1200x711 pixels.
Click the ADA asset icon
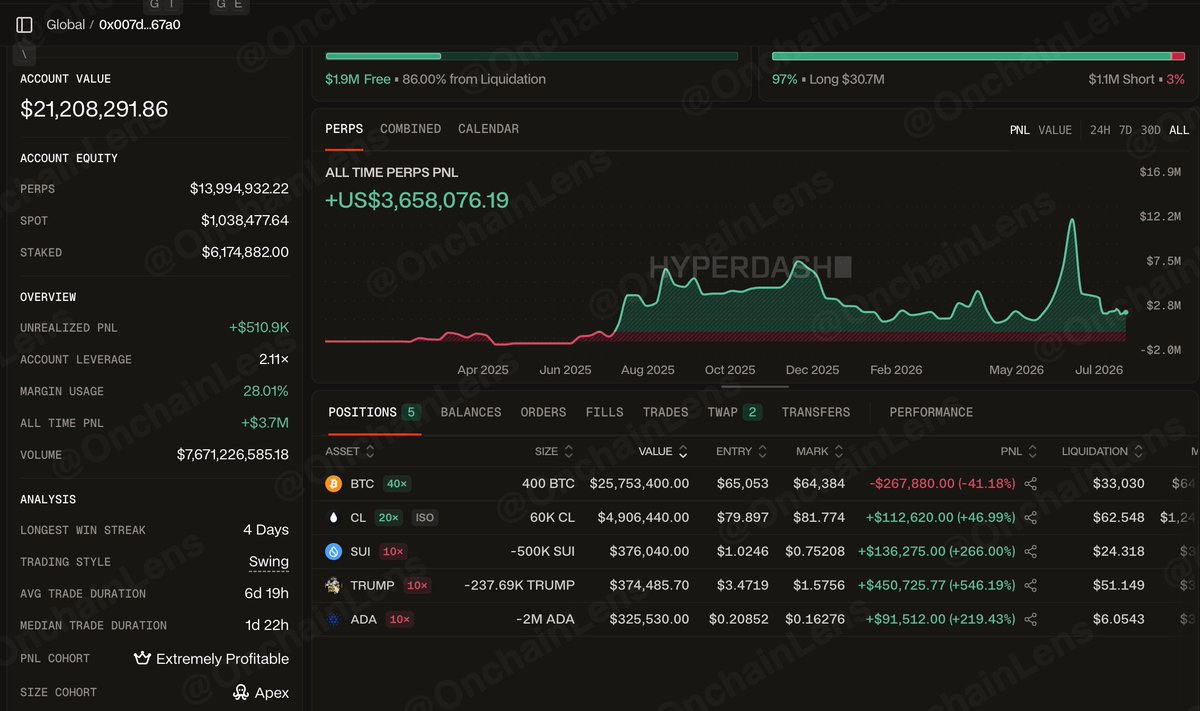click(334, 620)
